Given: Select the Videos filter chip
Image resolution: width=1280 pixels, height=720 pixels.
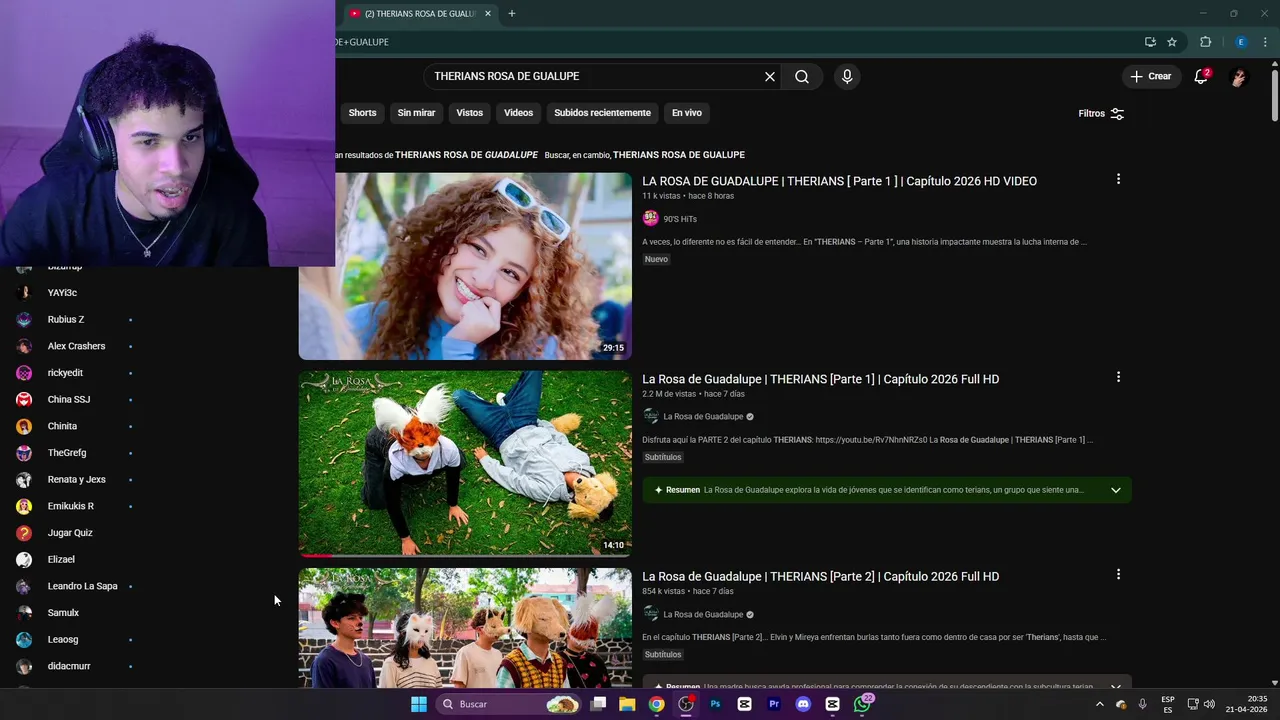Looking at the screenshot, I should (518, 113).
